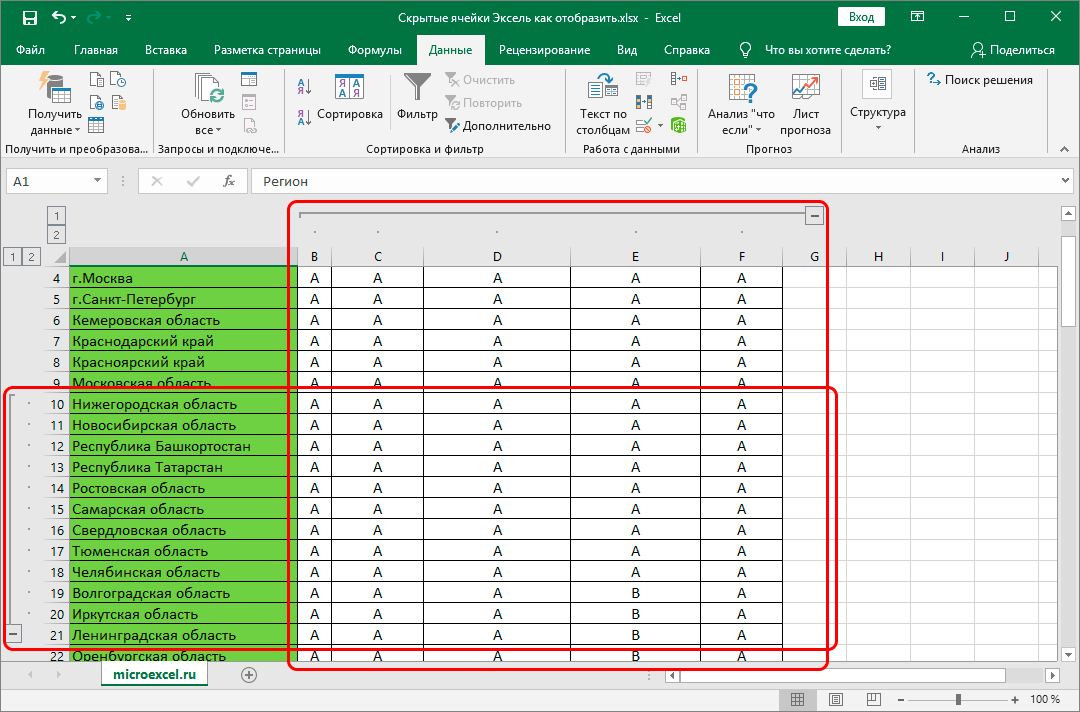Open the Получить данные menu
Viewport: 1080px width, 712px height.
pos(54,103)
